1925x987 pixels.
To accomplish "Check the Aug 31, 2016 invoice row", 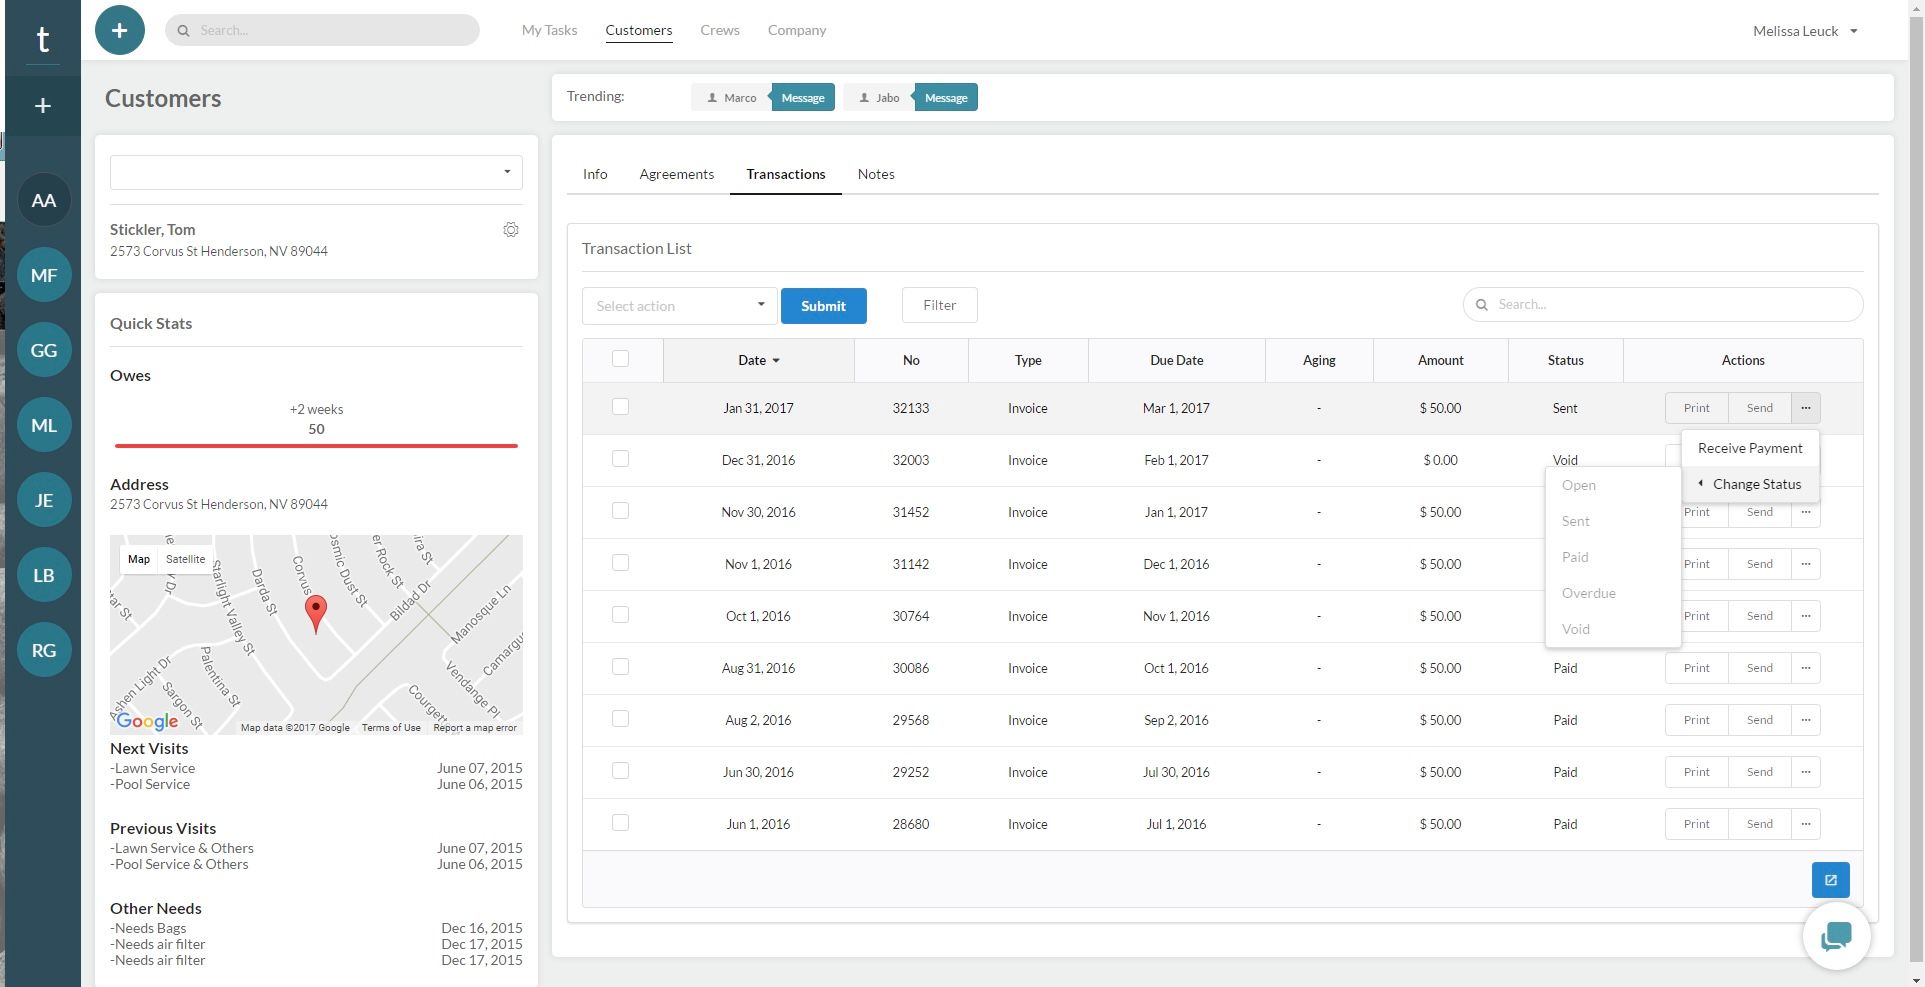I will 620,666.
